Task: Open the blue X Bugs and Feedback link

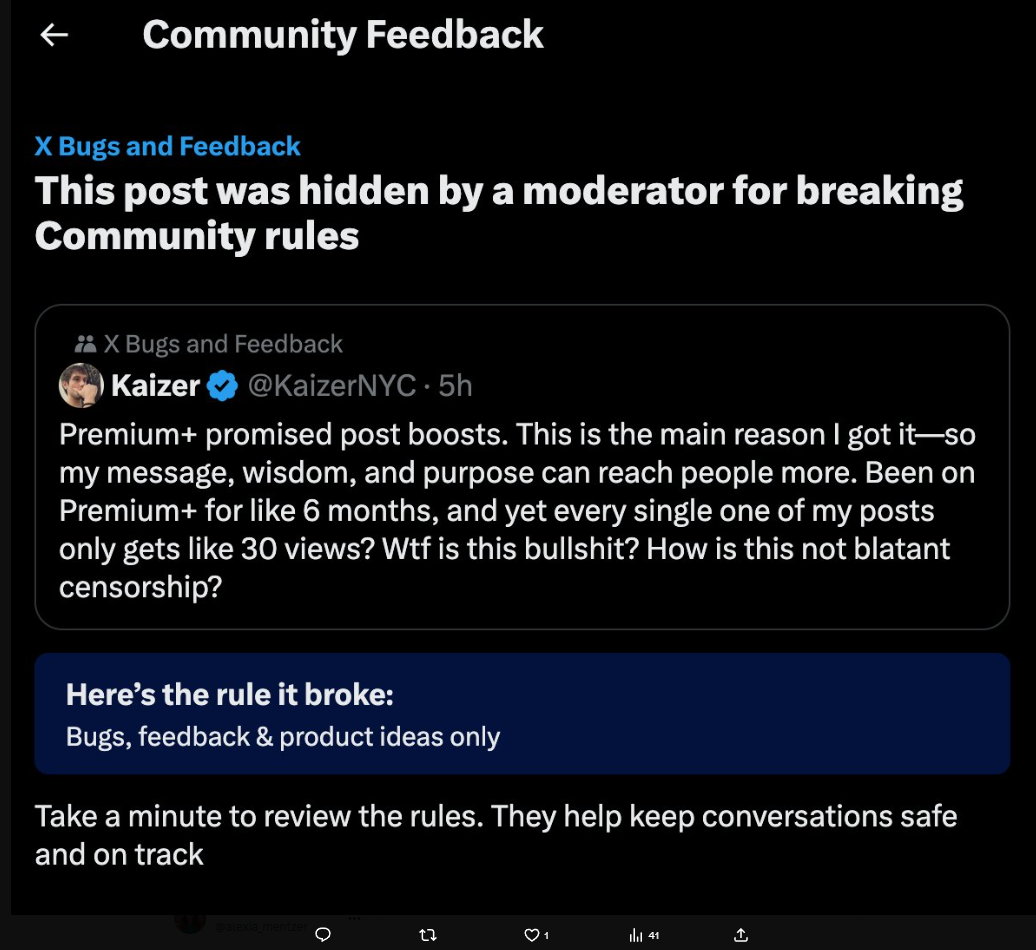Action: pyautogui.click(x=167, y=146)
